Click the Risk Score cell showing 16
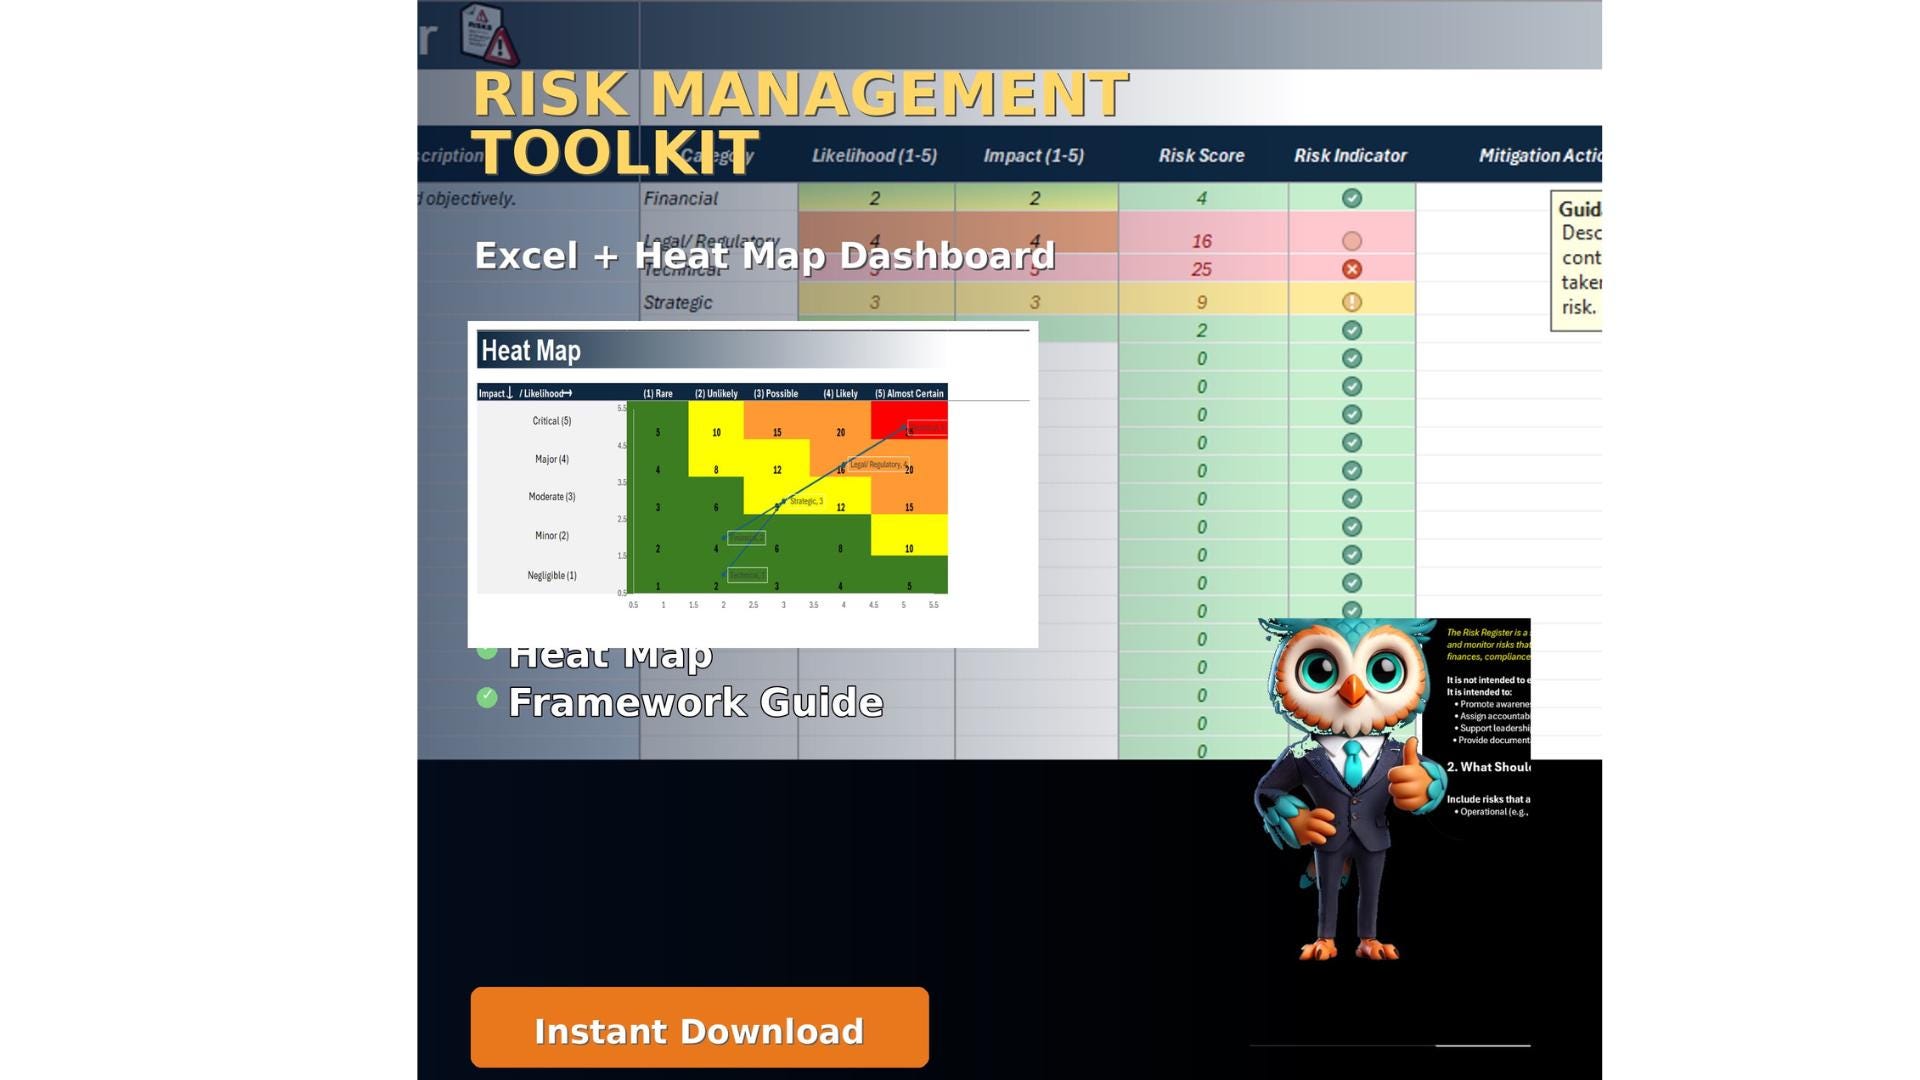Screen dimensions: 1920x1080 coord(1202,241)
